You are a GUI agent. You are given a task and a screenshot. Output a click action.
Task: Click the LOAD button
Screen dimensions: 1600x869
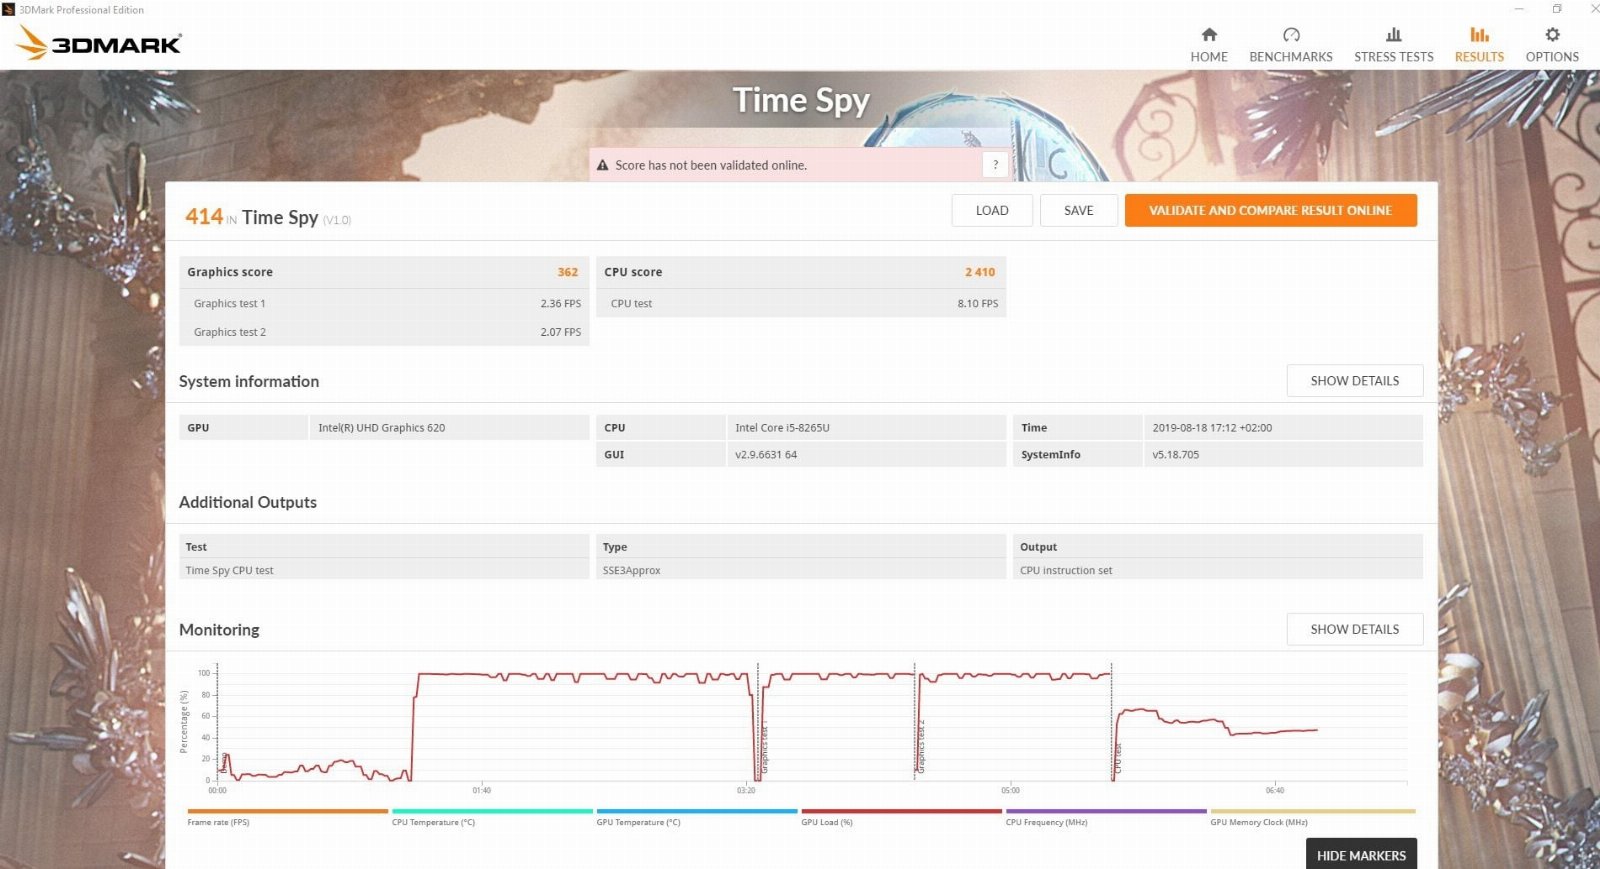click(992, 210)
